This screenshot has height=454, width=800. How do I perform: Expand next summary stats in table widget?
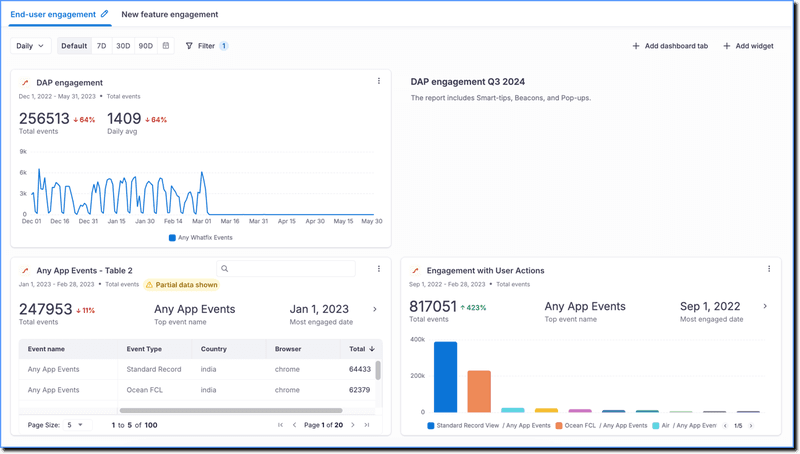pyautogui.click(x=375, y=309)
